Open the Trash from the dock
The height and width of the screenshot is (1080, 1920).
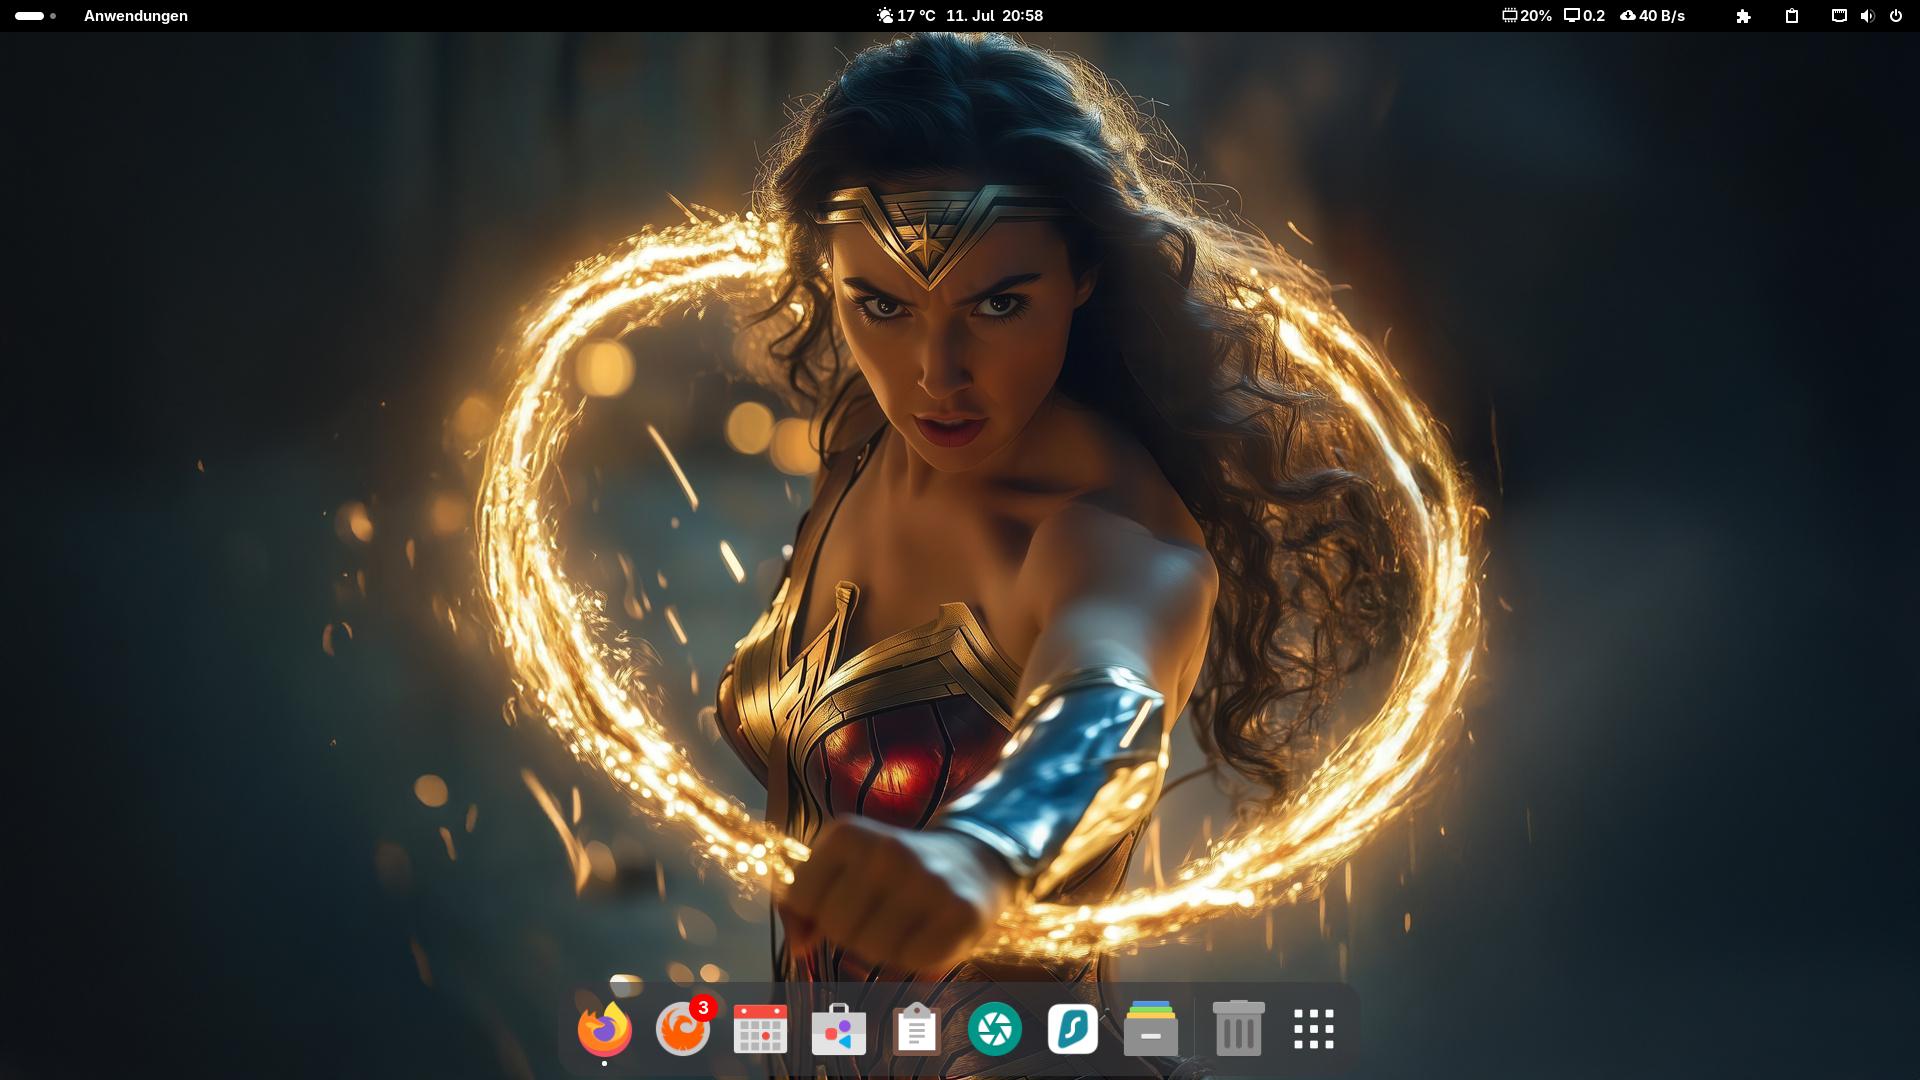(1238, 1029)
